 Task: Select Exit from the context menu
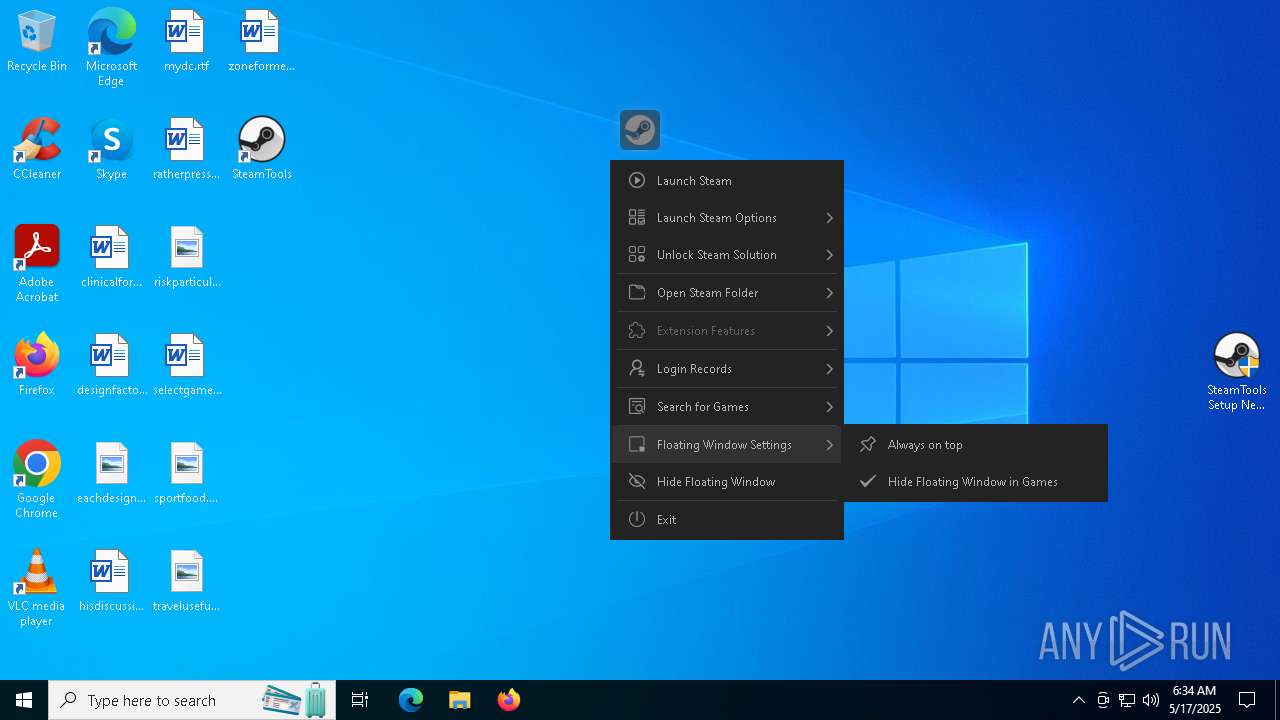coord(727,520)
